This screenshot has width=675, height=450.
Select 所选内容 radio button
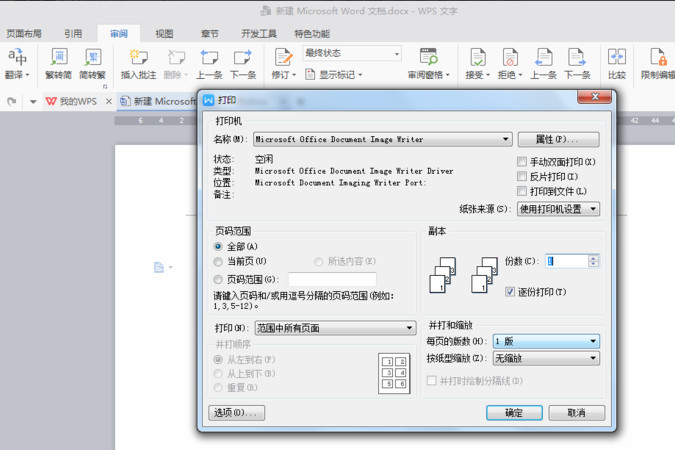pos(319,261)
